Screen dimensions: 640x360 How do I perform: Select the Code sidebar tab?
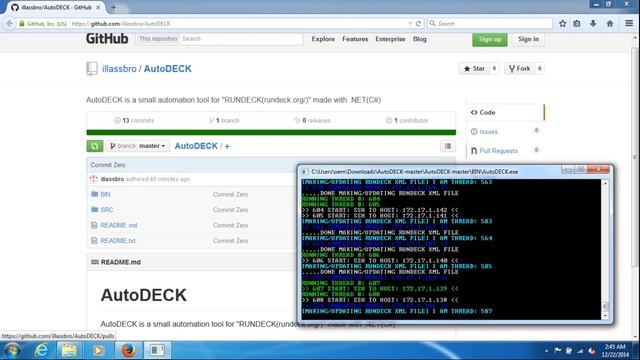(x=505, y=112)
